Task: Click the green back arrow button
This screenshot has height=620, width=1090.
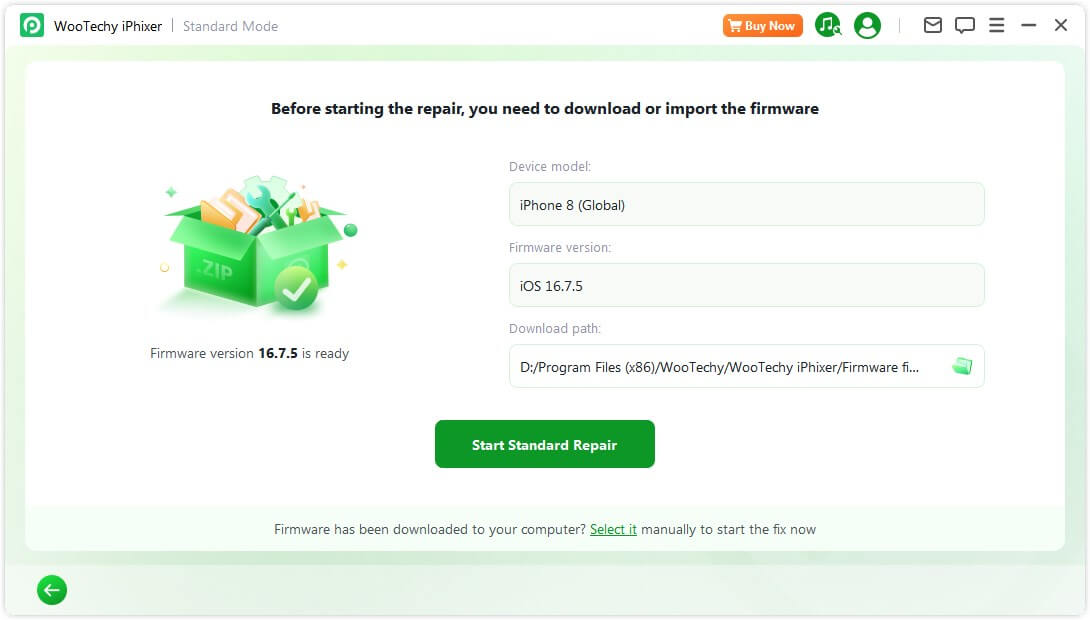Action: point(52,591)
